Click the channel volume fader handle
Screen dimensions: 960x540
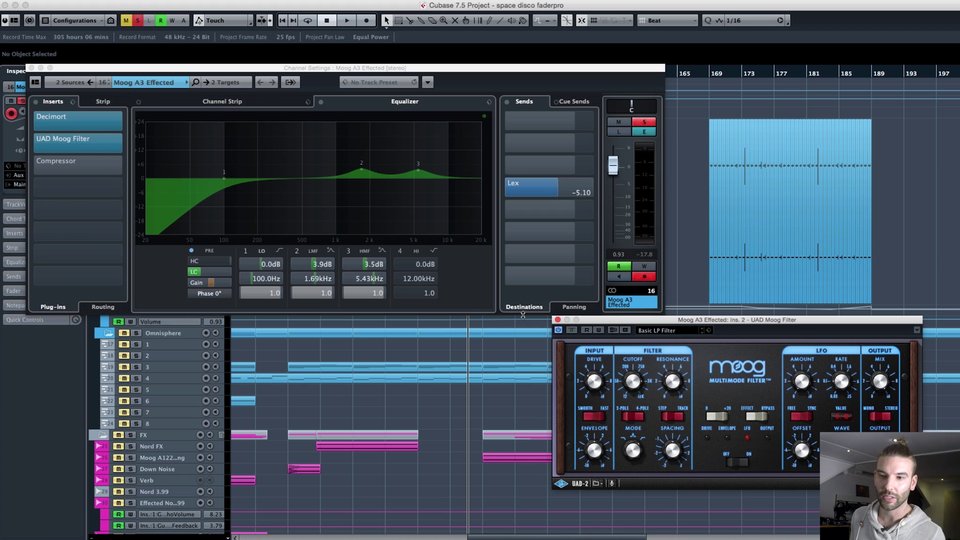click(613, 165)
